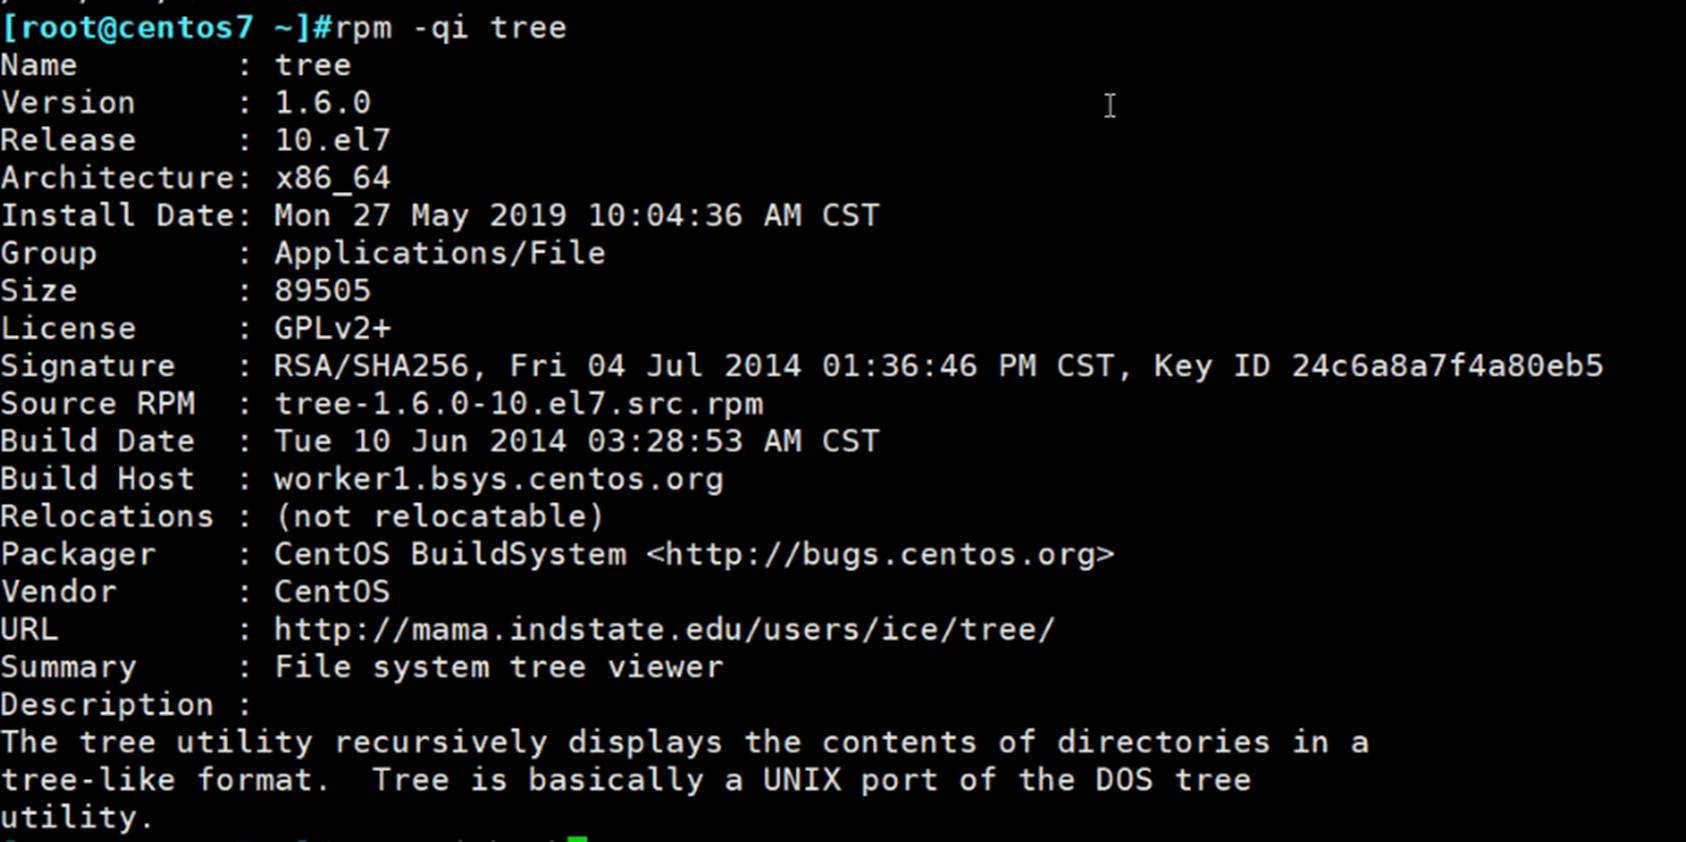Click the "(not relocatable)" text
This screenshot has height=842, width=1686.
(440, 517)
